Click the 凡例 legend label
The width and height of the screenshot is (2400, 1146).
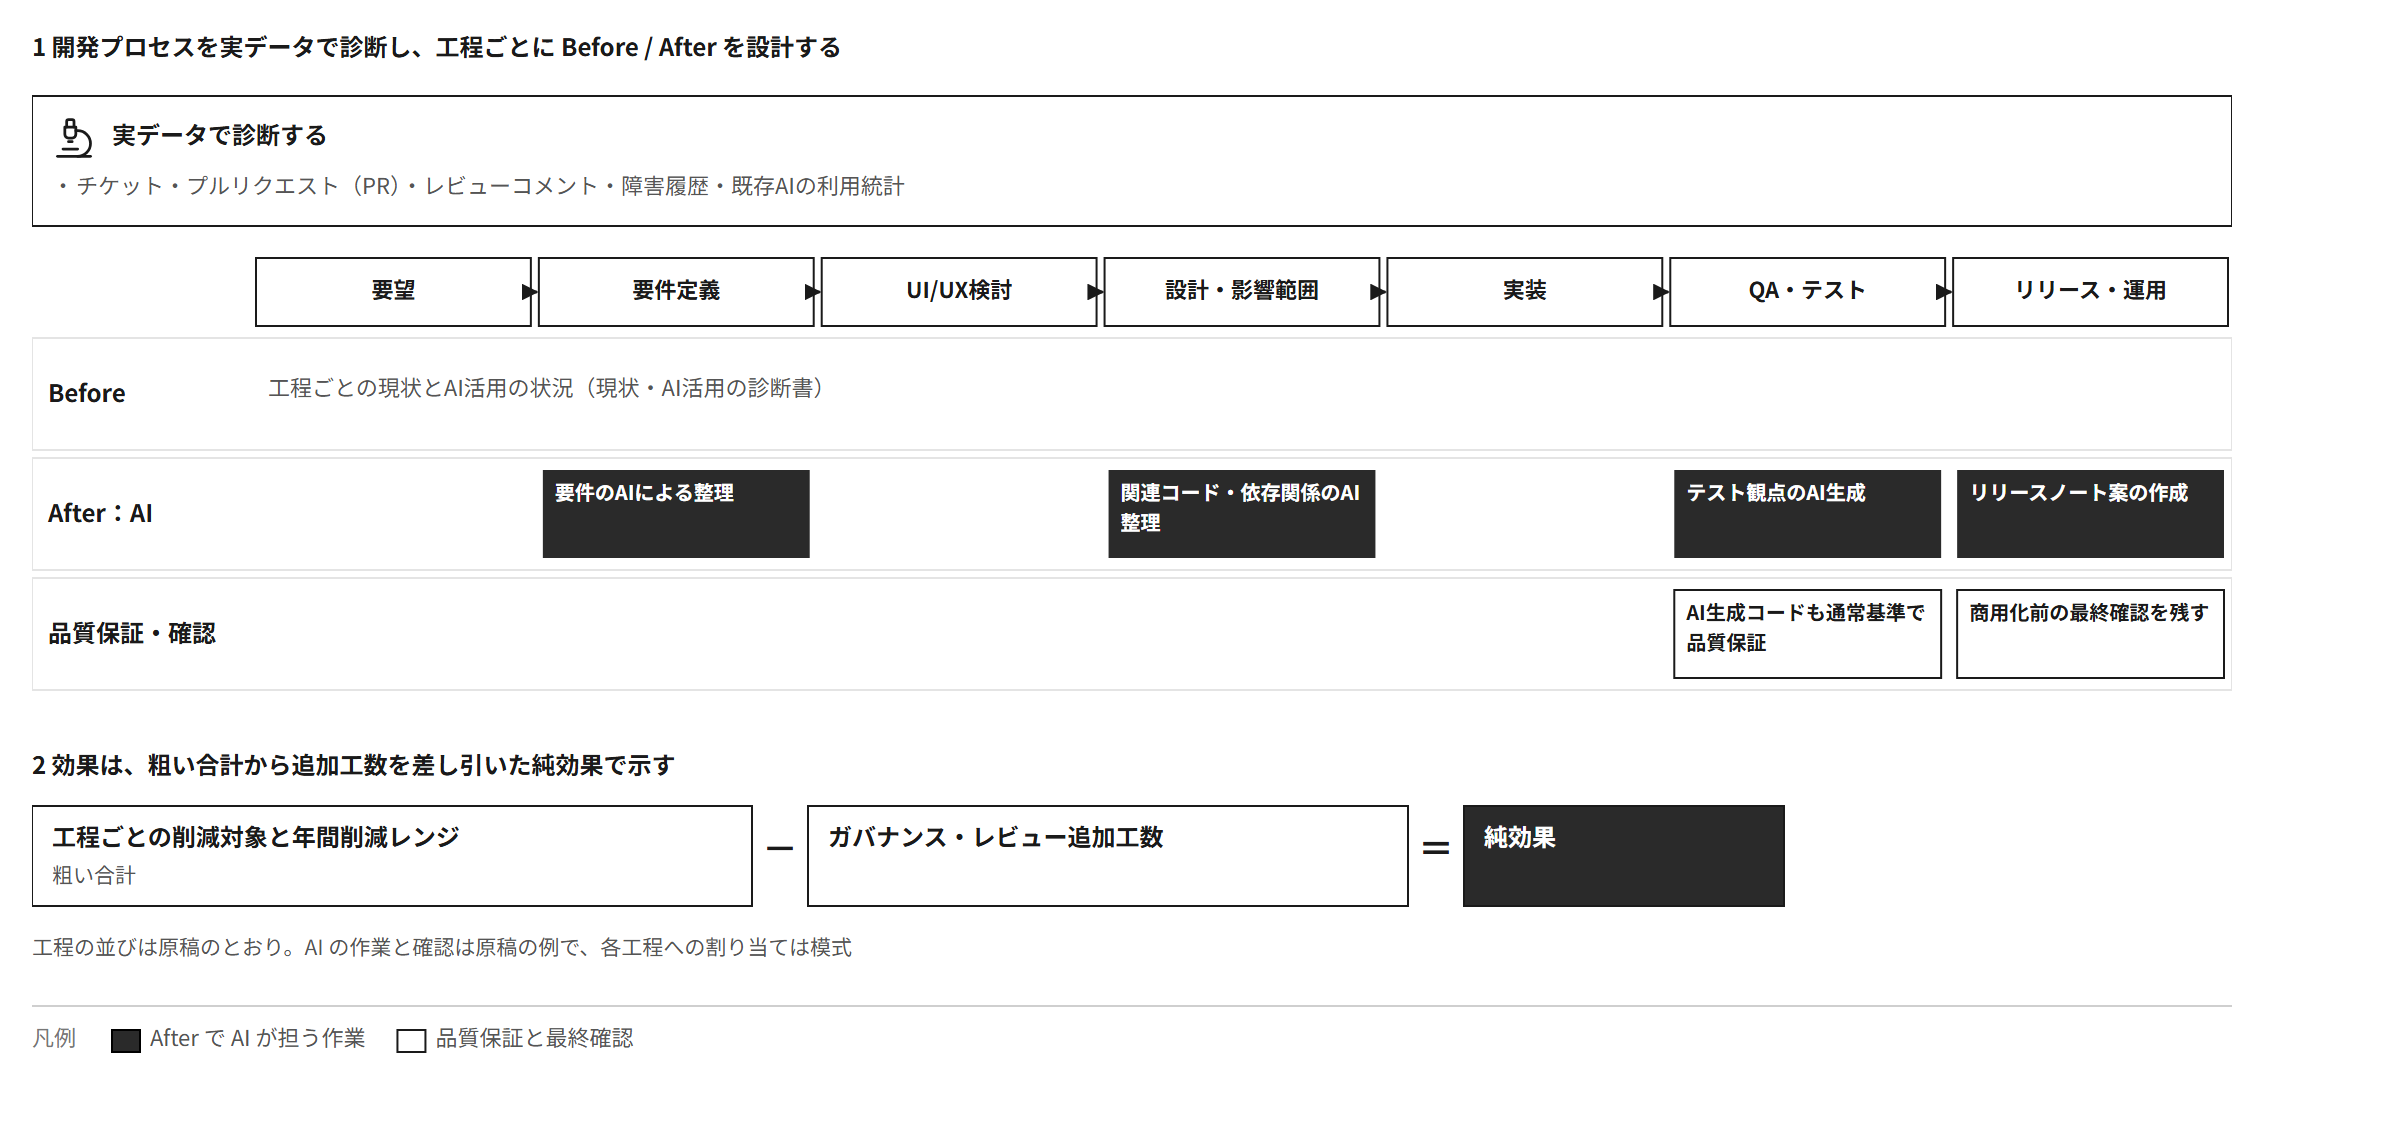pyautogui.click(x=54, y=1039)
